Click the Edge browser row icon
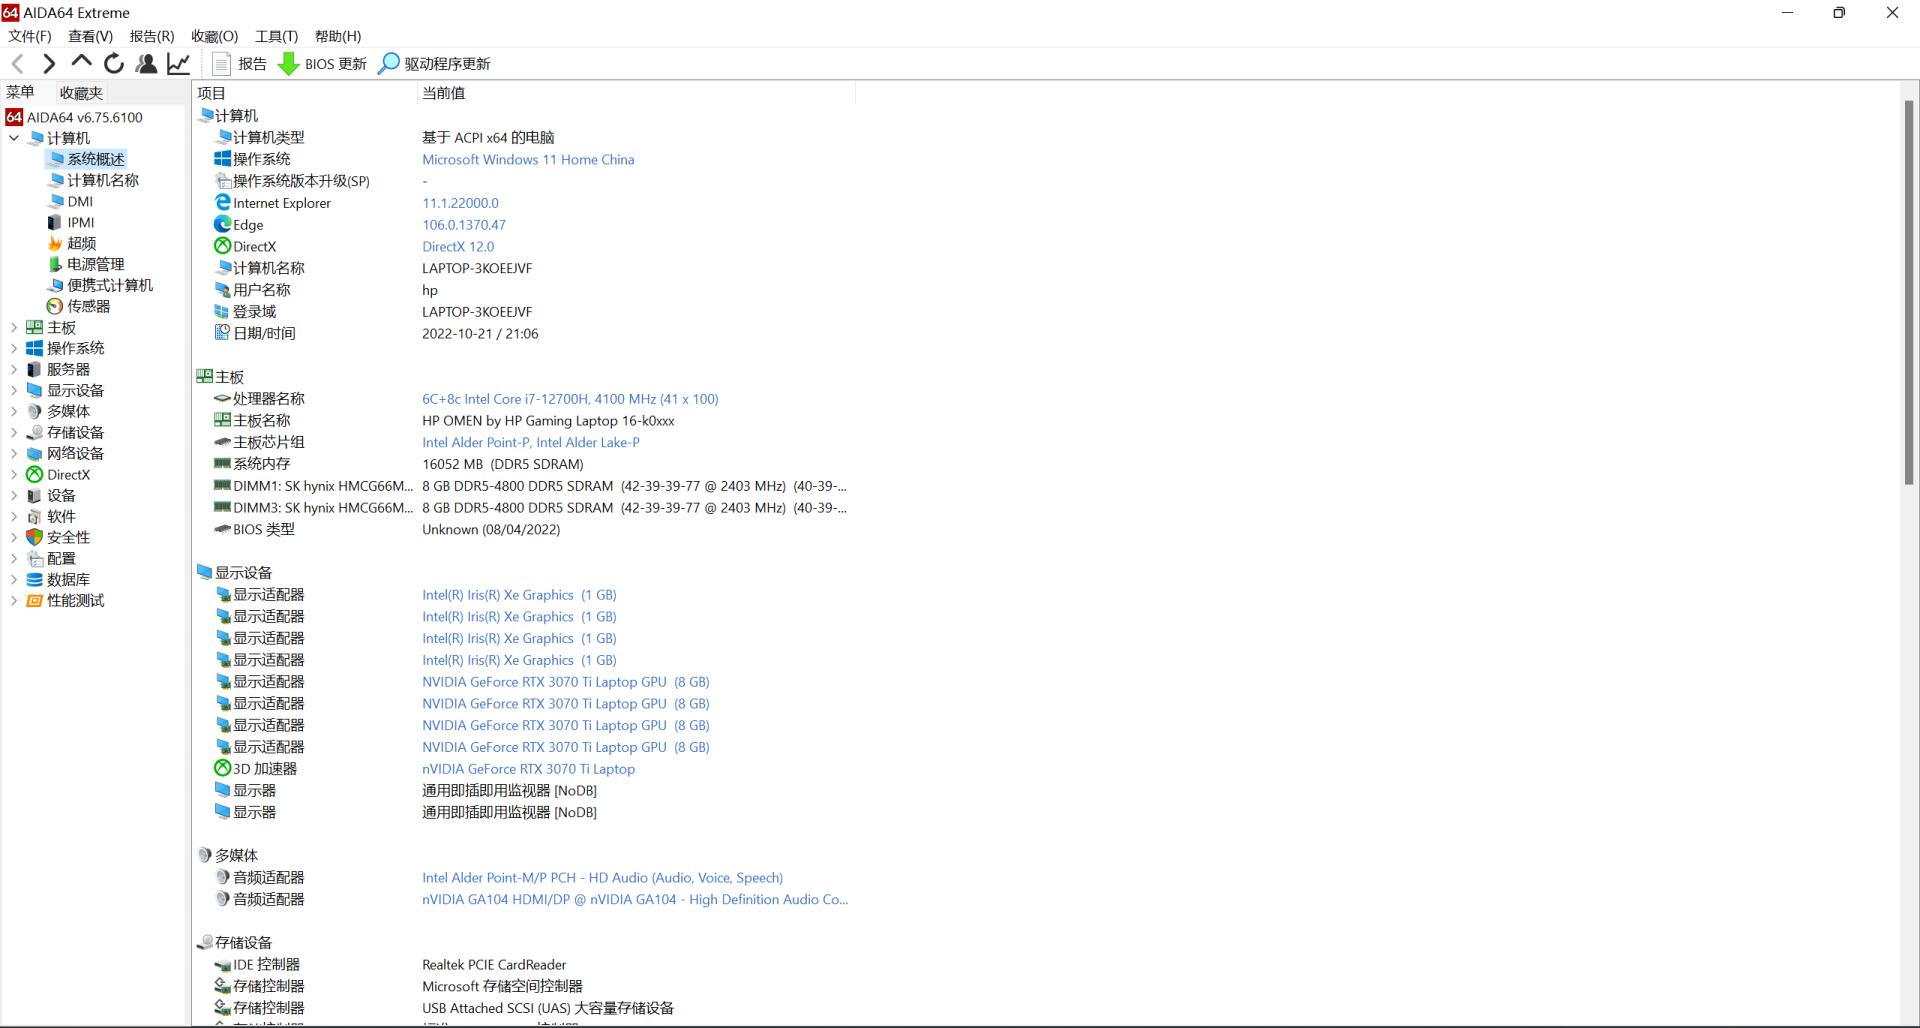Screen dimensions: 1920x1028 coord(222,224)
